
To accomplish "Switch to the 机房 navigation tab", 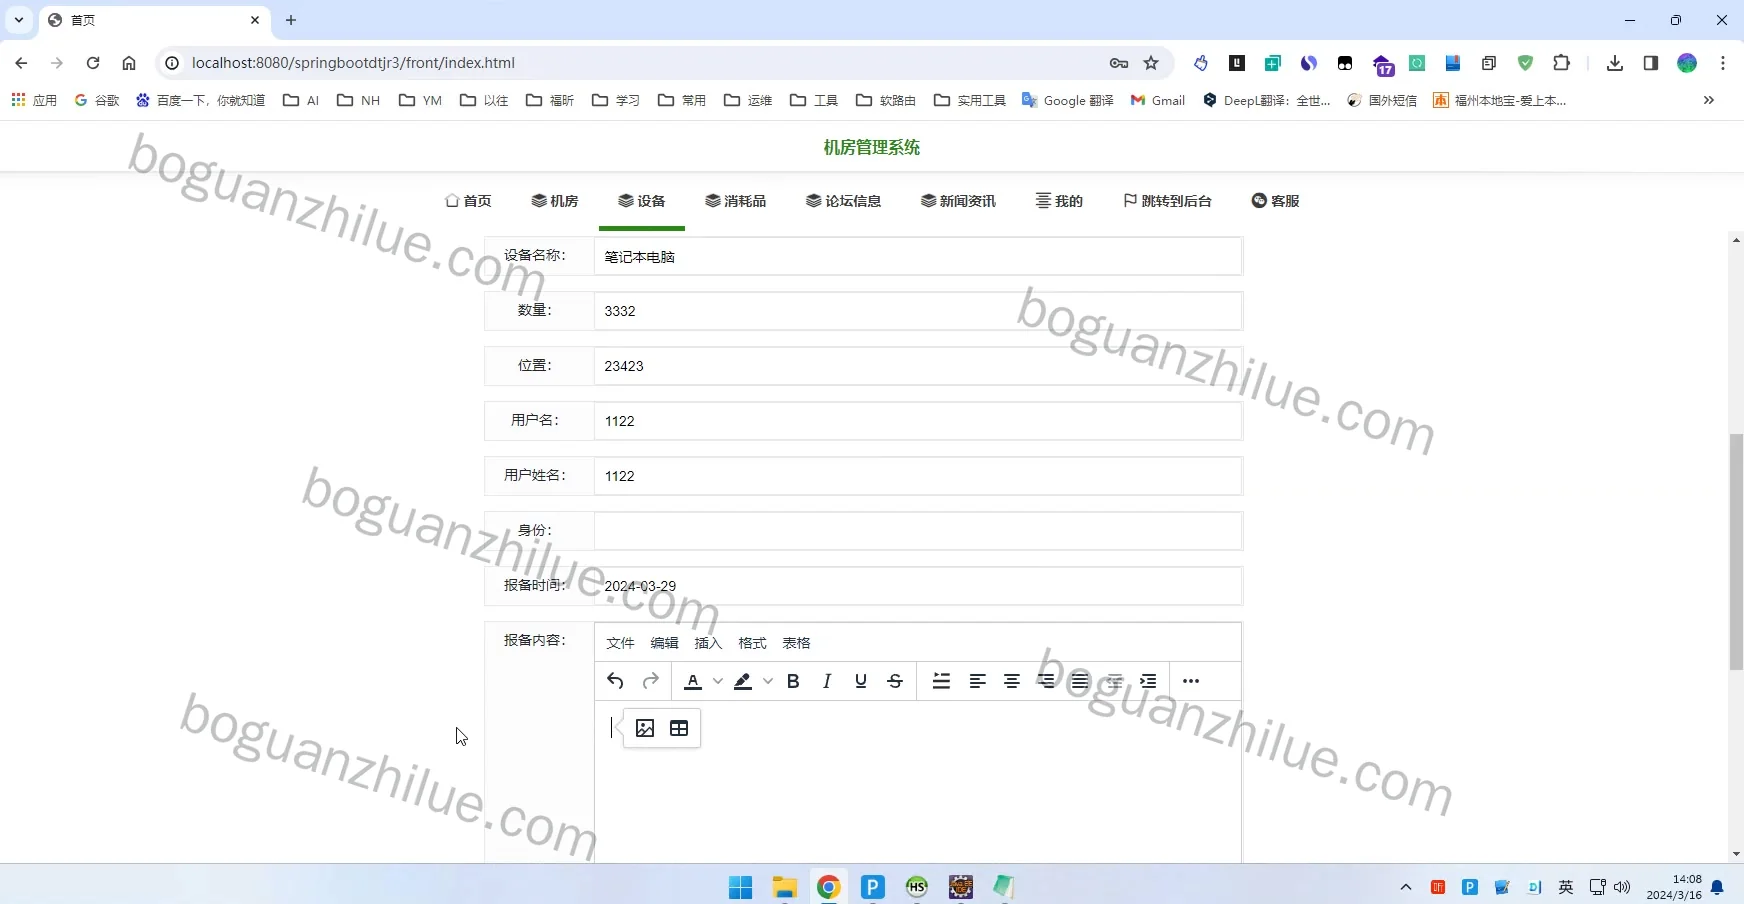I will click(555, 201).
